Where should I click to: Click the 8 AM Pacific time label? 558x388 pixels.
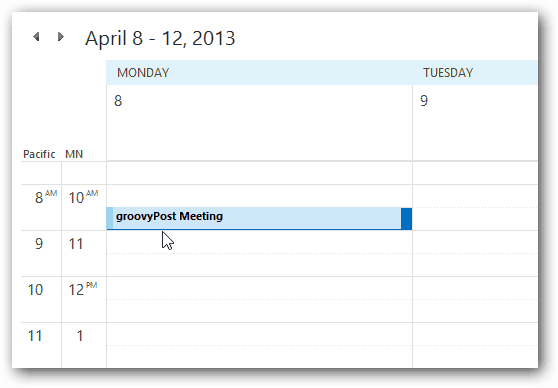click(46, 197)
